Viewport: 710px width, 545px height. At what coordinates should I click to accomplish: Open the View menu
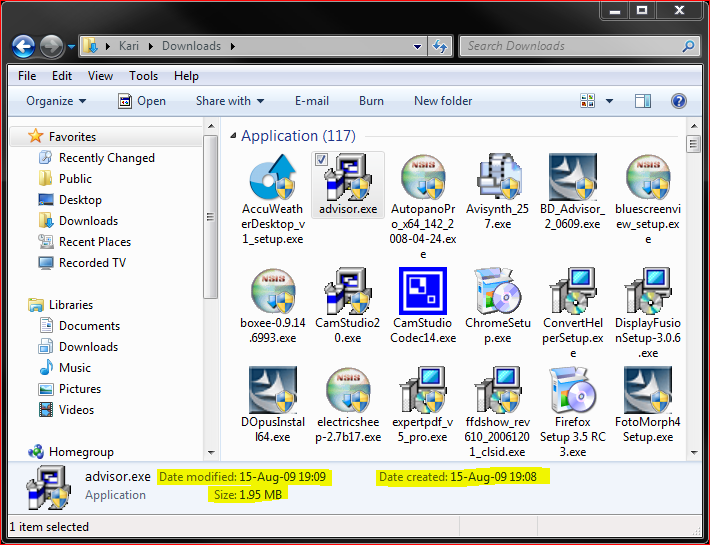coord(100,76)
